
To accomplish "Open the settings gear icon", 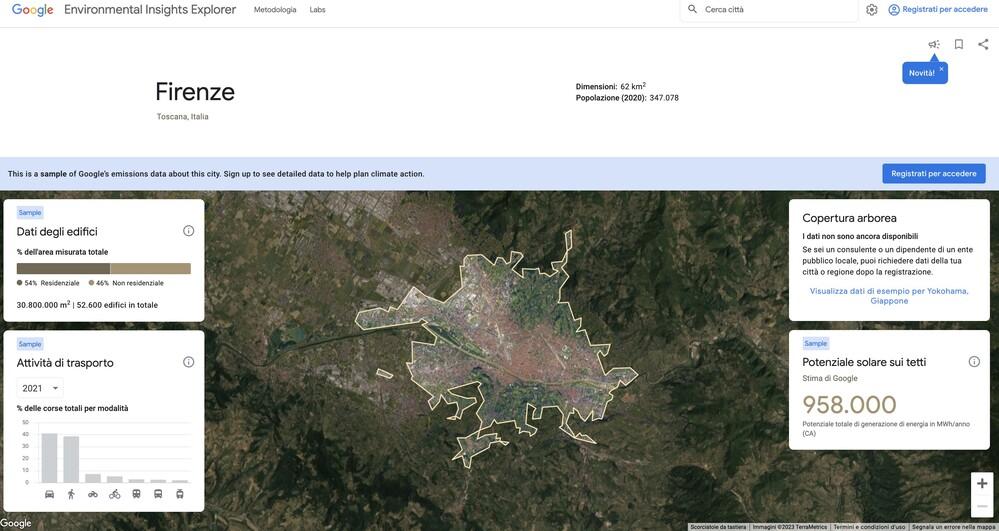I will click(x=872, y=10).
